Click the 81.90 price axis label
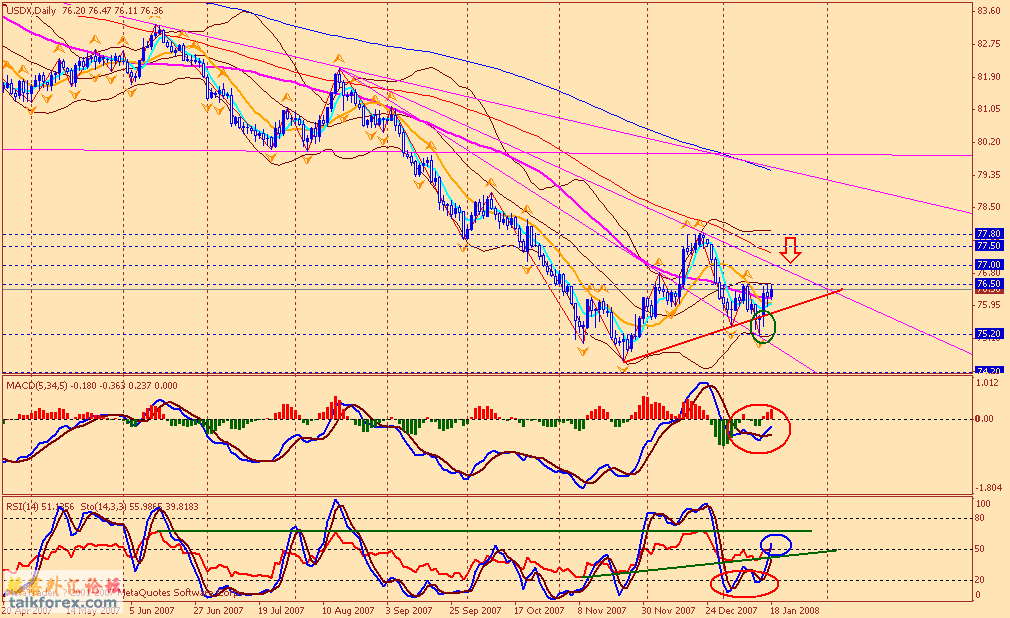This screenshot has height=618, width=1010. point(989,77)
